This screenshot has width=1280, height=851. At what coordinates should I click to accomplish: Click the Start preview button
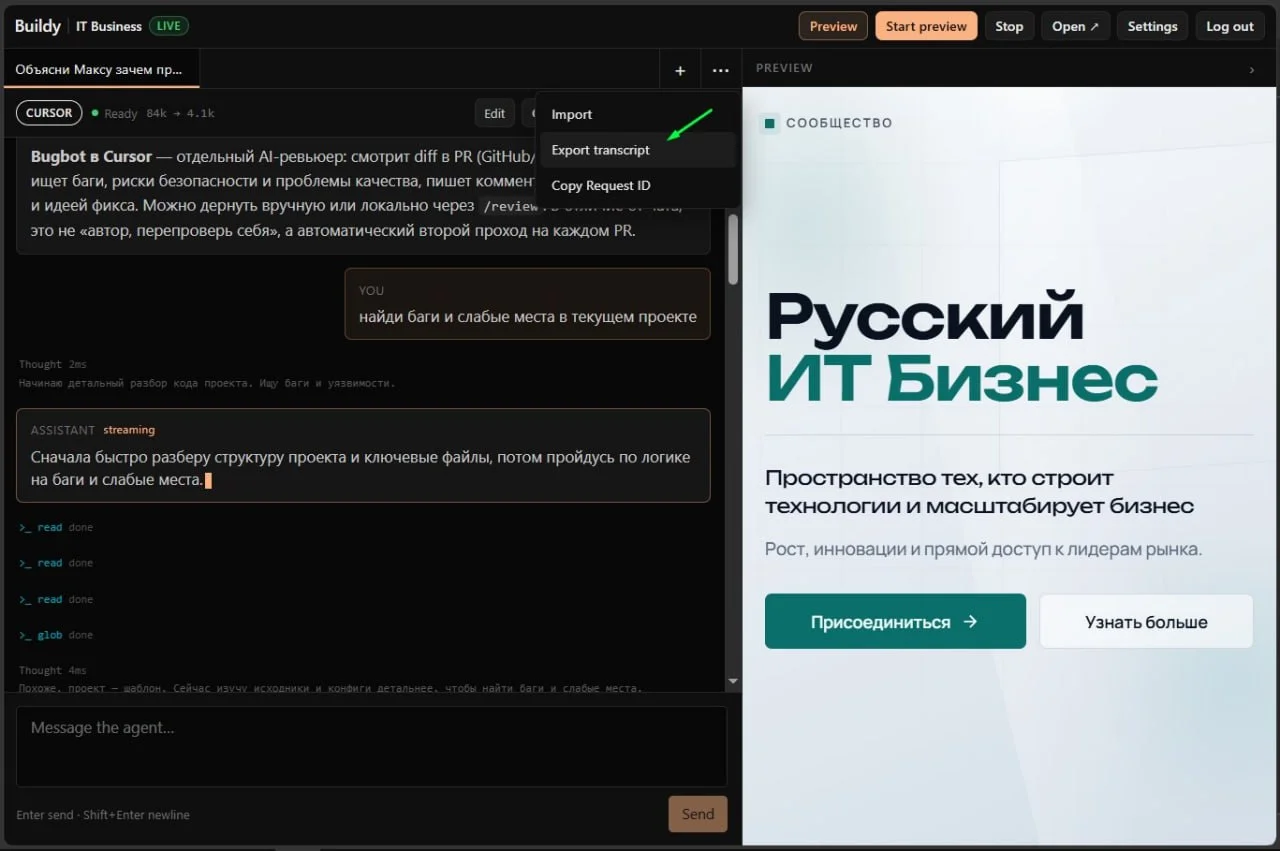coord(926,26)
